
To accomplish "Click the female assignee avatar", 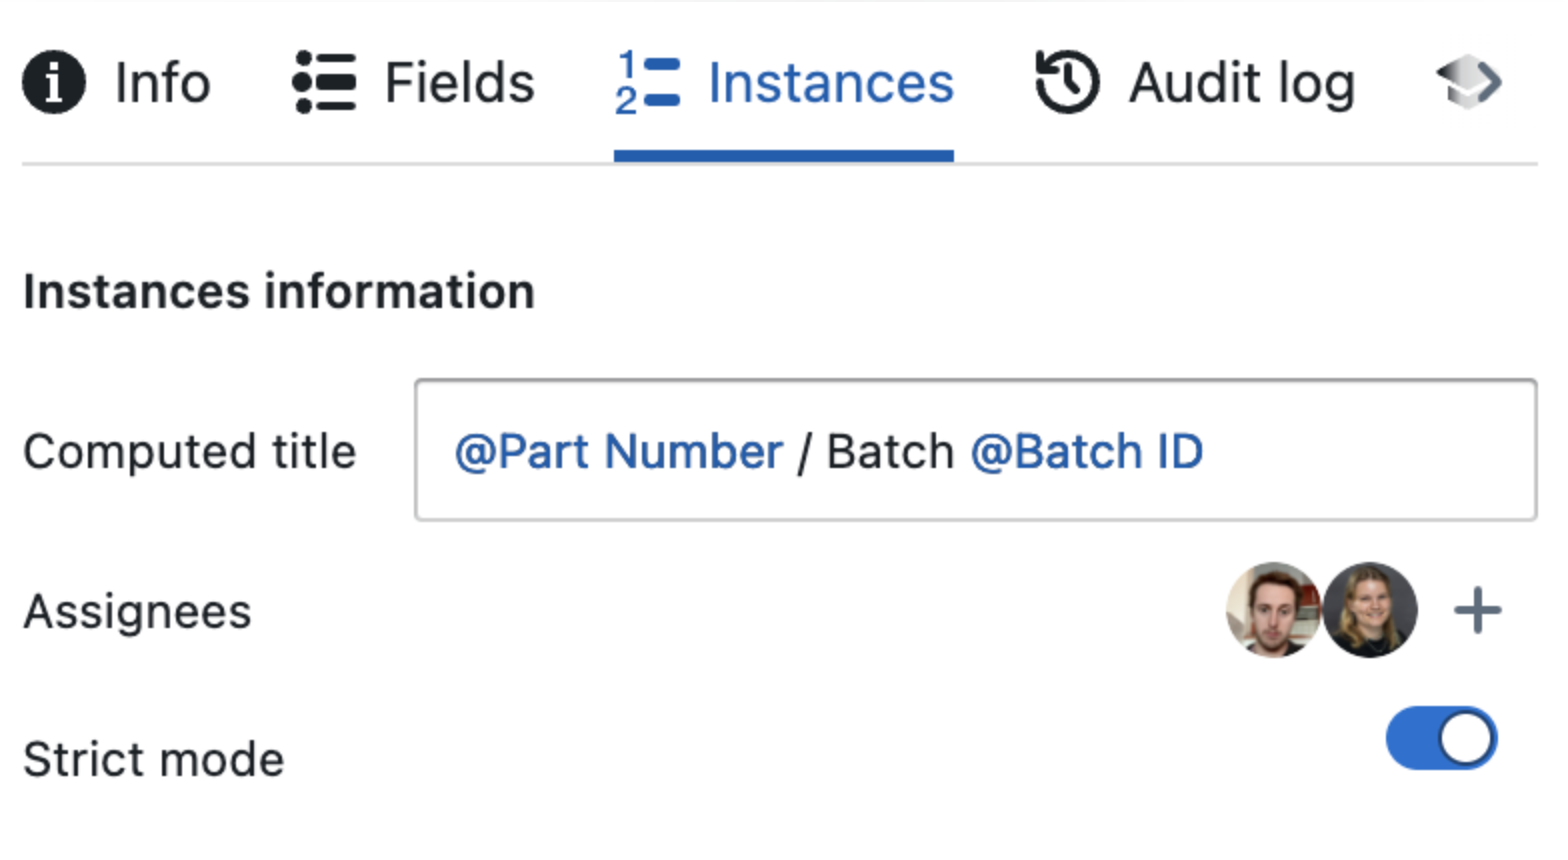I will click(1370, 610).
